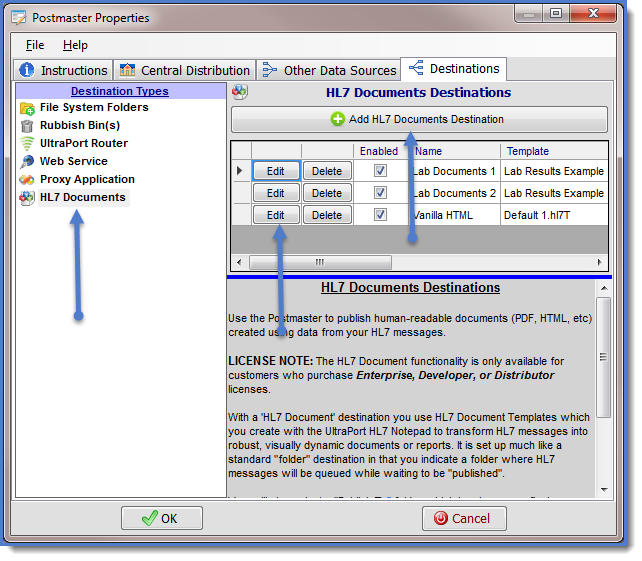
Task: Toggle Enabled checkbox for Lab Documents 2
Action: point(380,193)
